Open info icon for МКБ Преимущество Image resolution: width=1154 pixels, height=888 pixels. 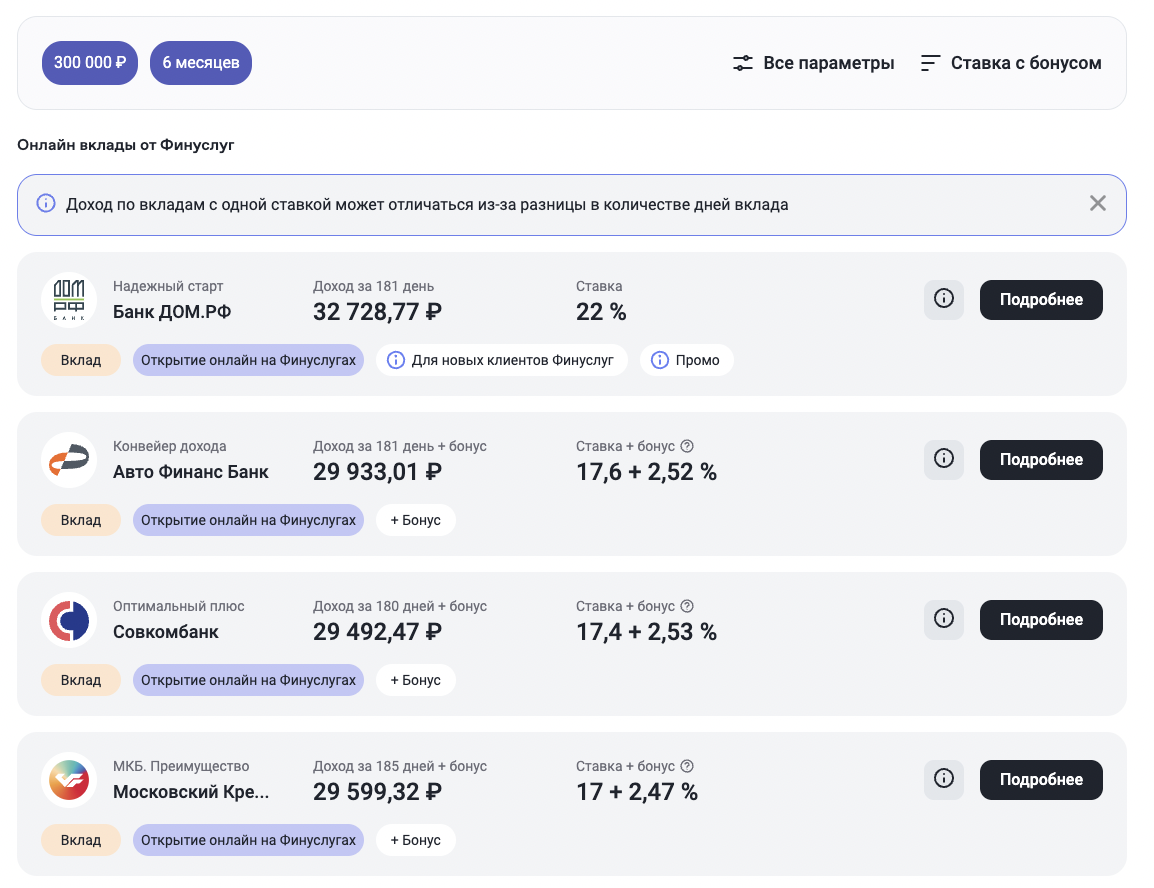point(943,779)
